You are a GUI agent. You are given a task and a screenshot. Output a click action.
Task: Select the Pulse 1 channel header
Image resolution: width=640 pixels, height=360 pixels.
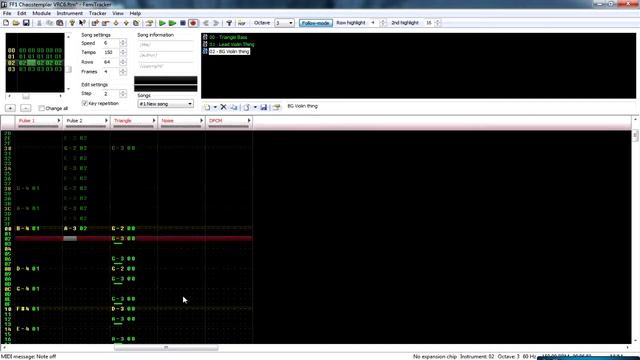click(38, 122)
